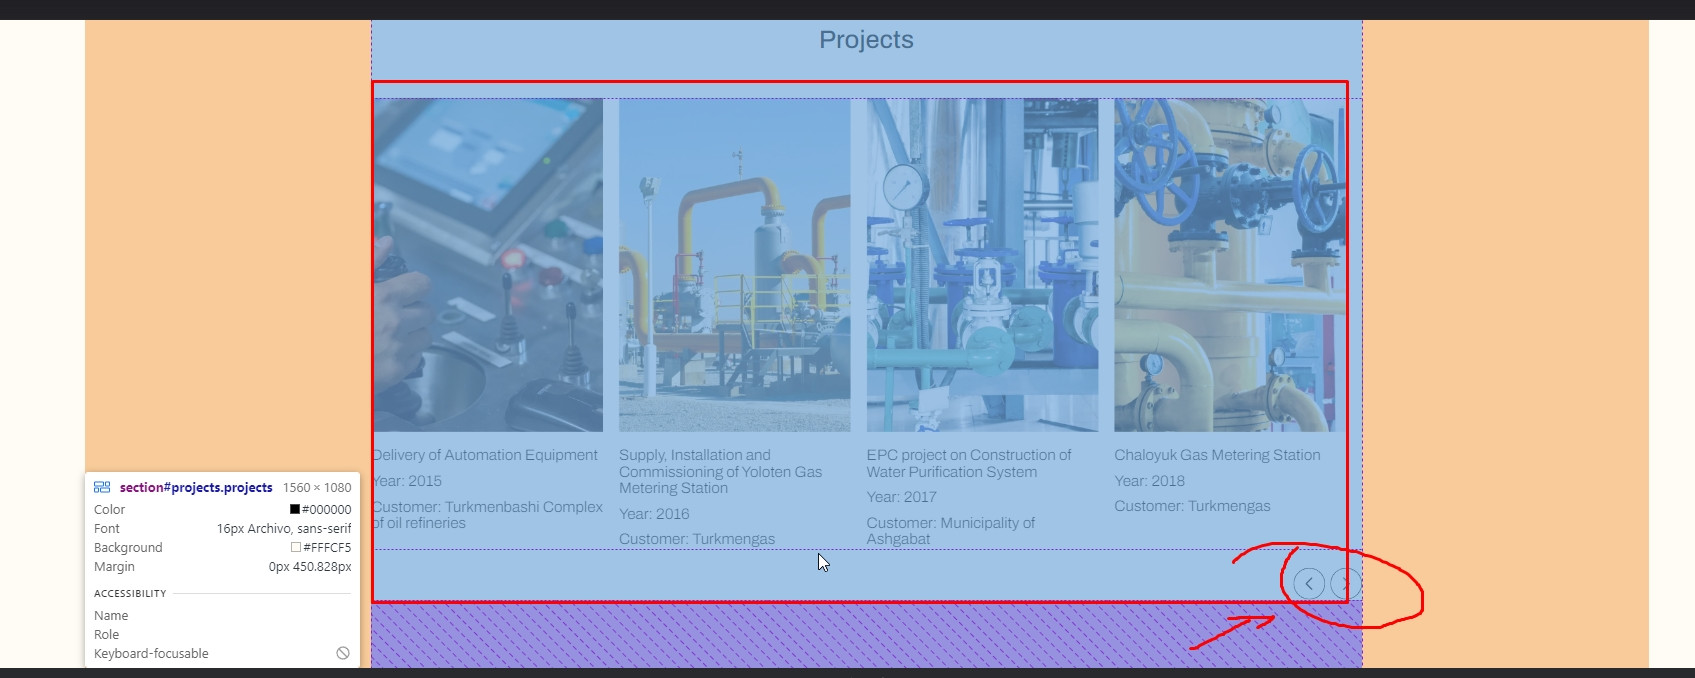Click the ACCESSIBILITY section header in tooltip
This screenshot has width=1695, height=678.
130,593
